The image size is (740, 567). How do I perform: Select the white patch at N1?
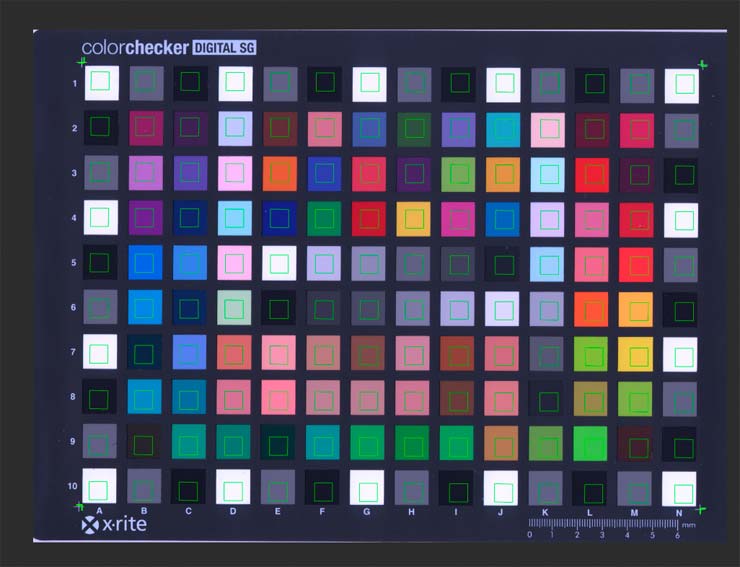[x=682, y=86]
